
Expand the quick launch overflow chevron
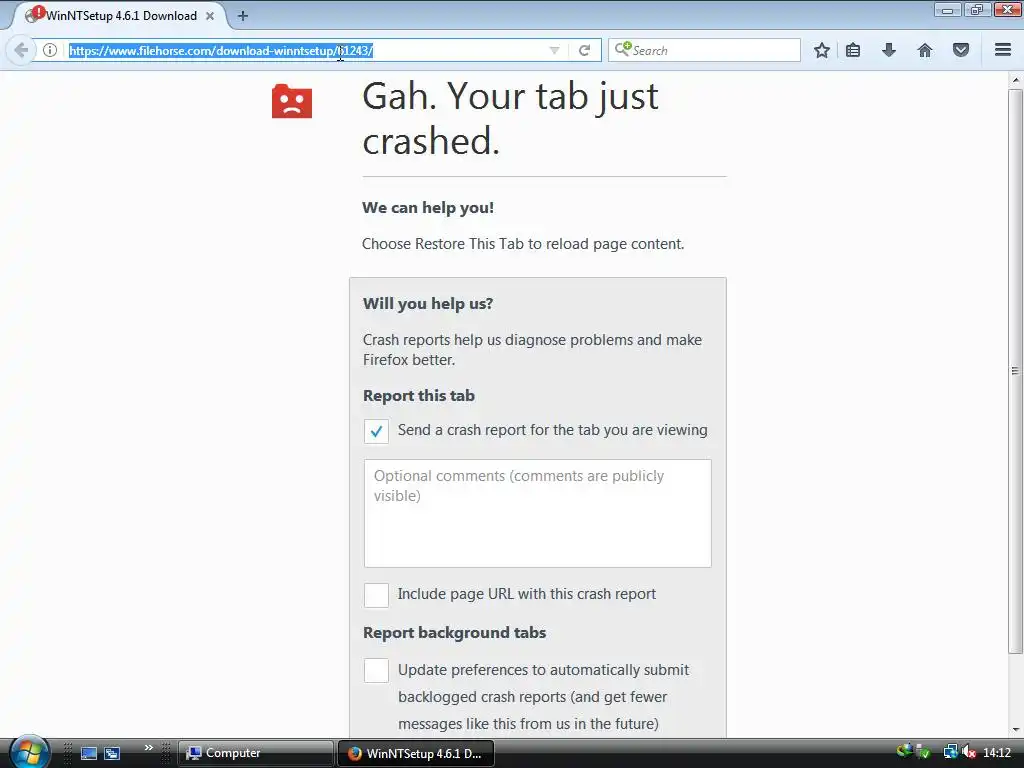(x=149, y=748)
